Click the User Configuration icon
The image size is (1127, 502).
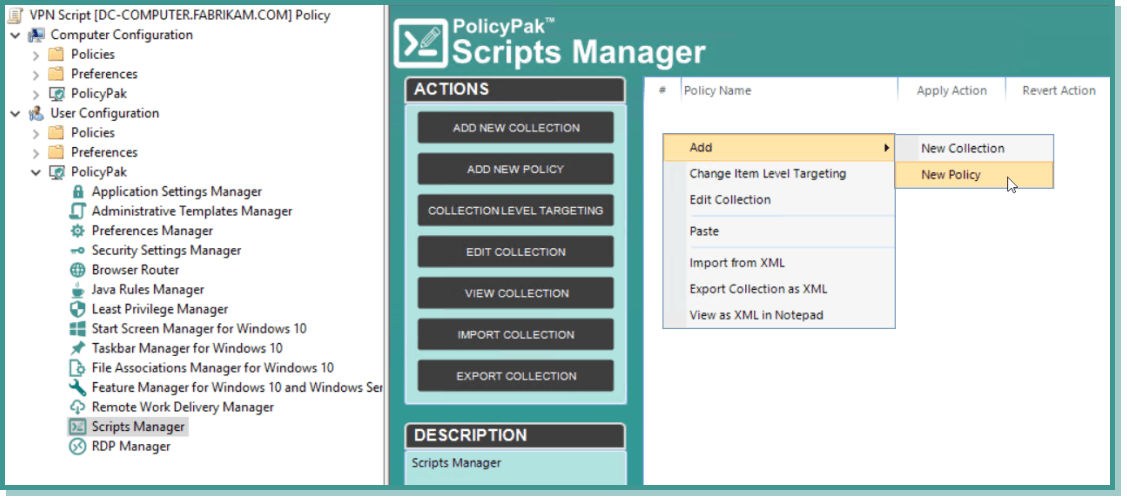(36, 114)
